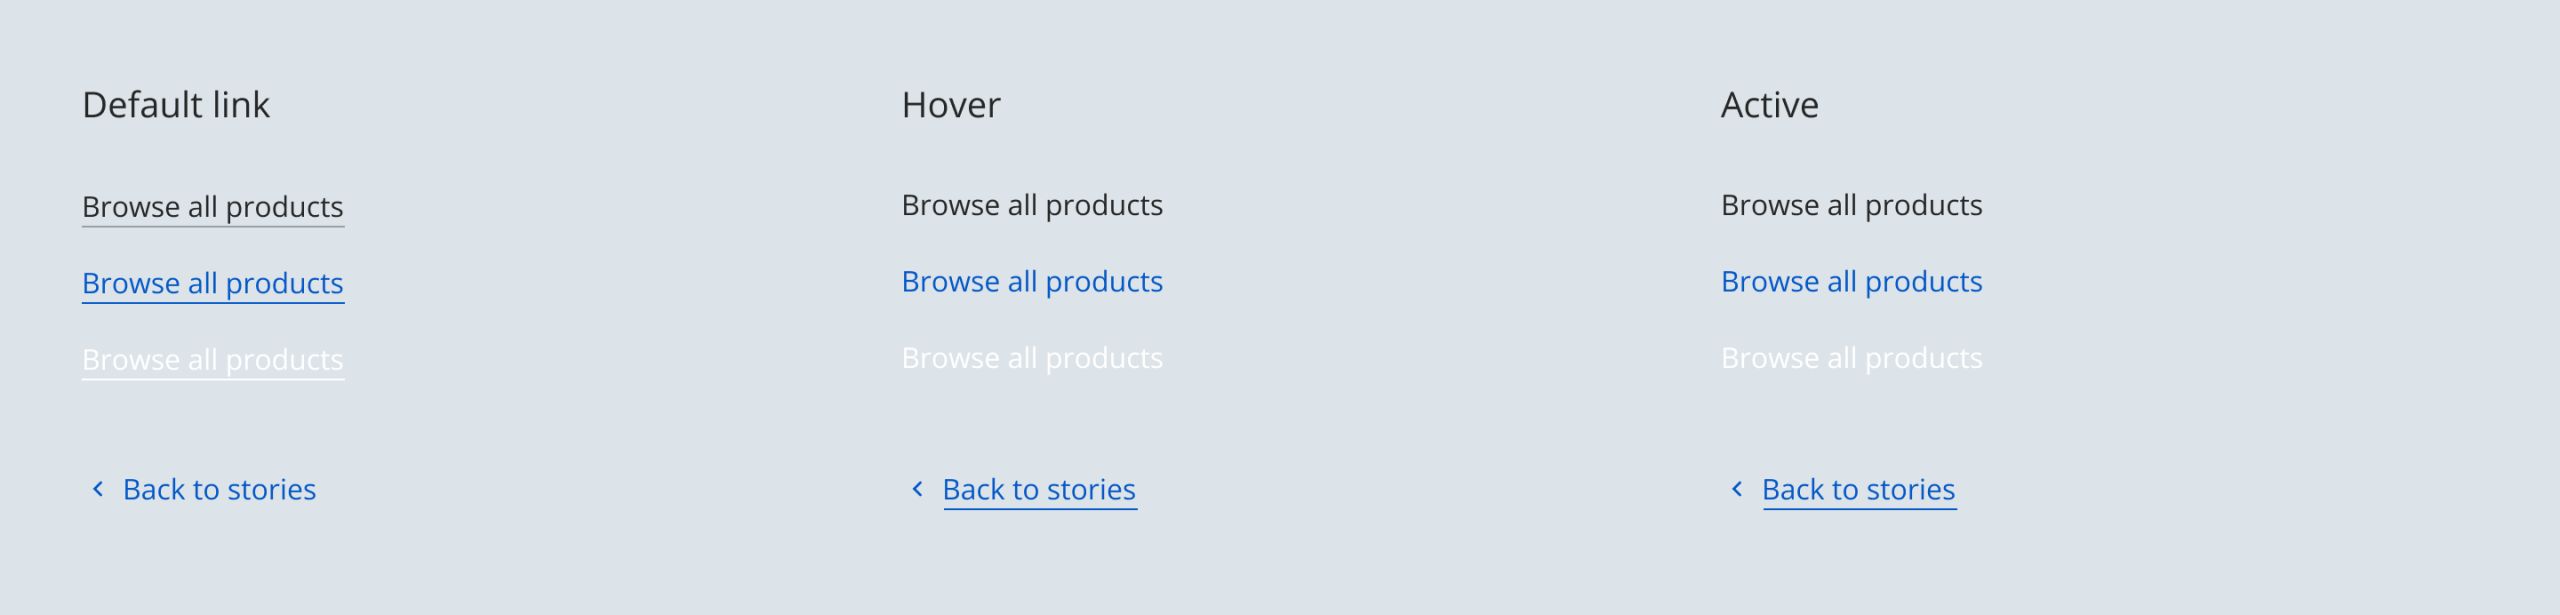Click the back chevron icon in Hover column
The height and width of the screenshot is (615, 2560).
pyautogui.click(x=917, y=489)
